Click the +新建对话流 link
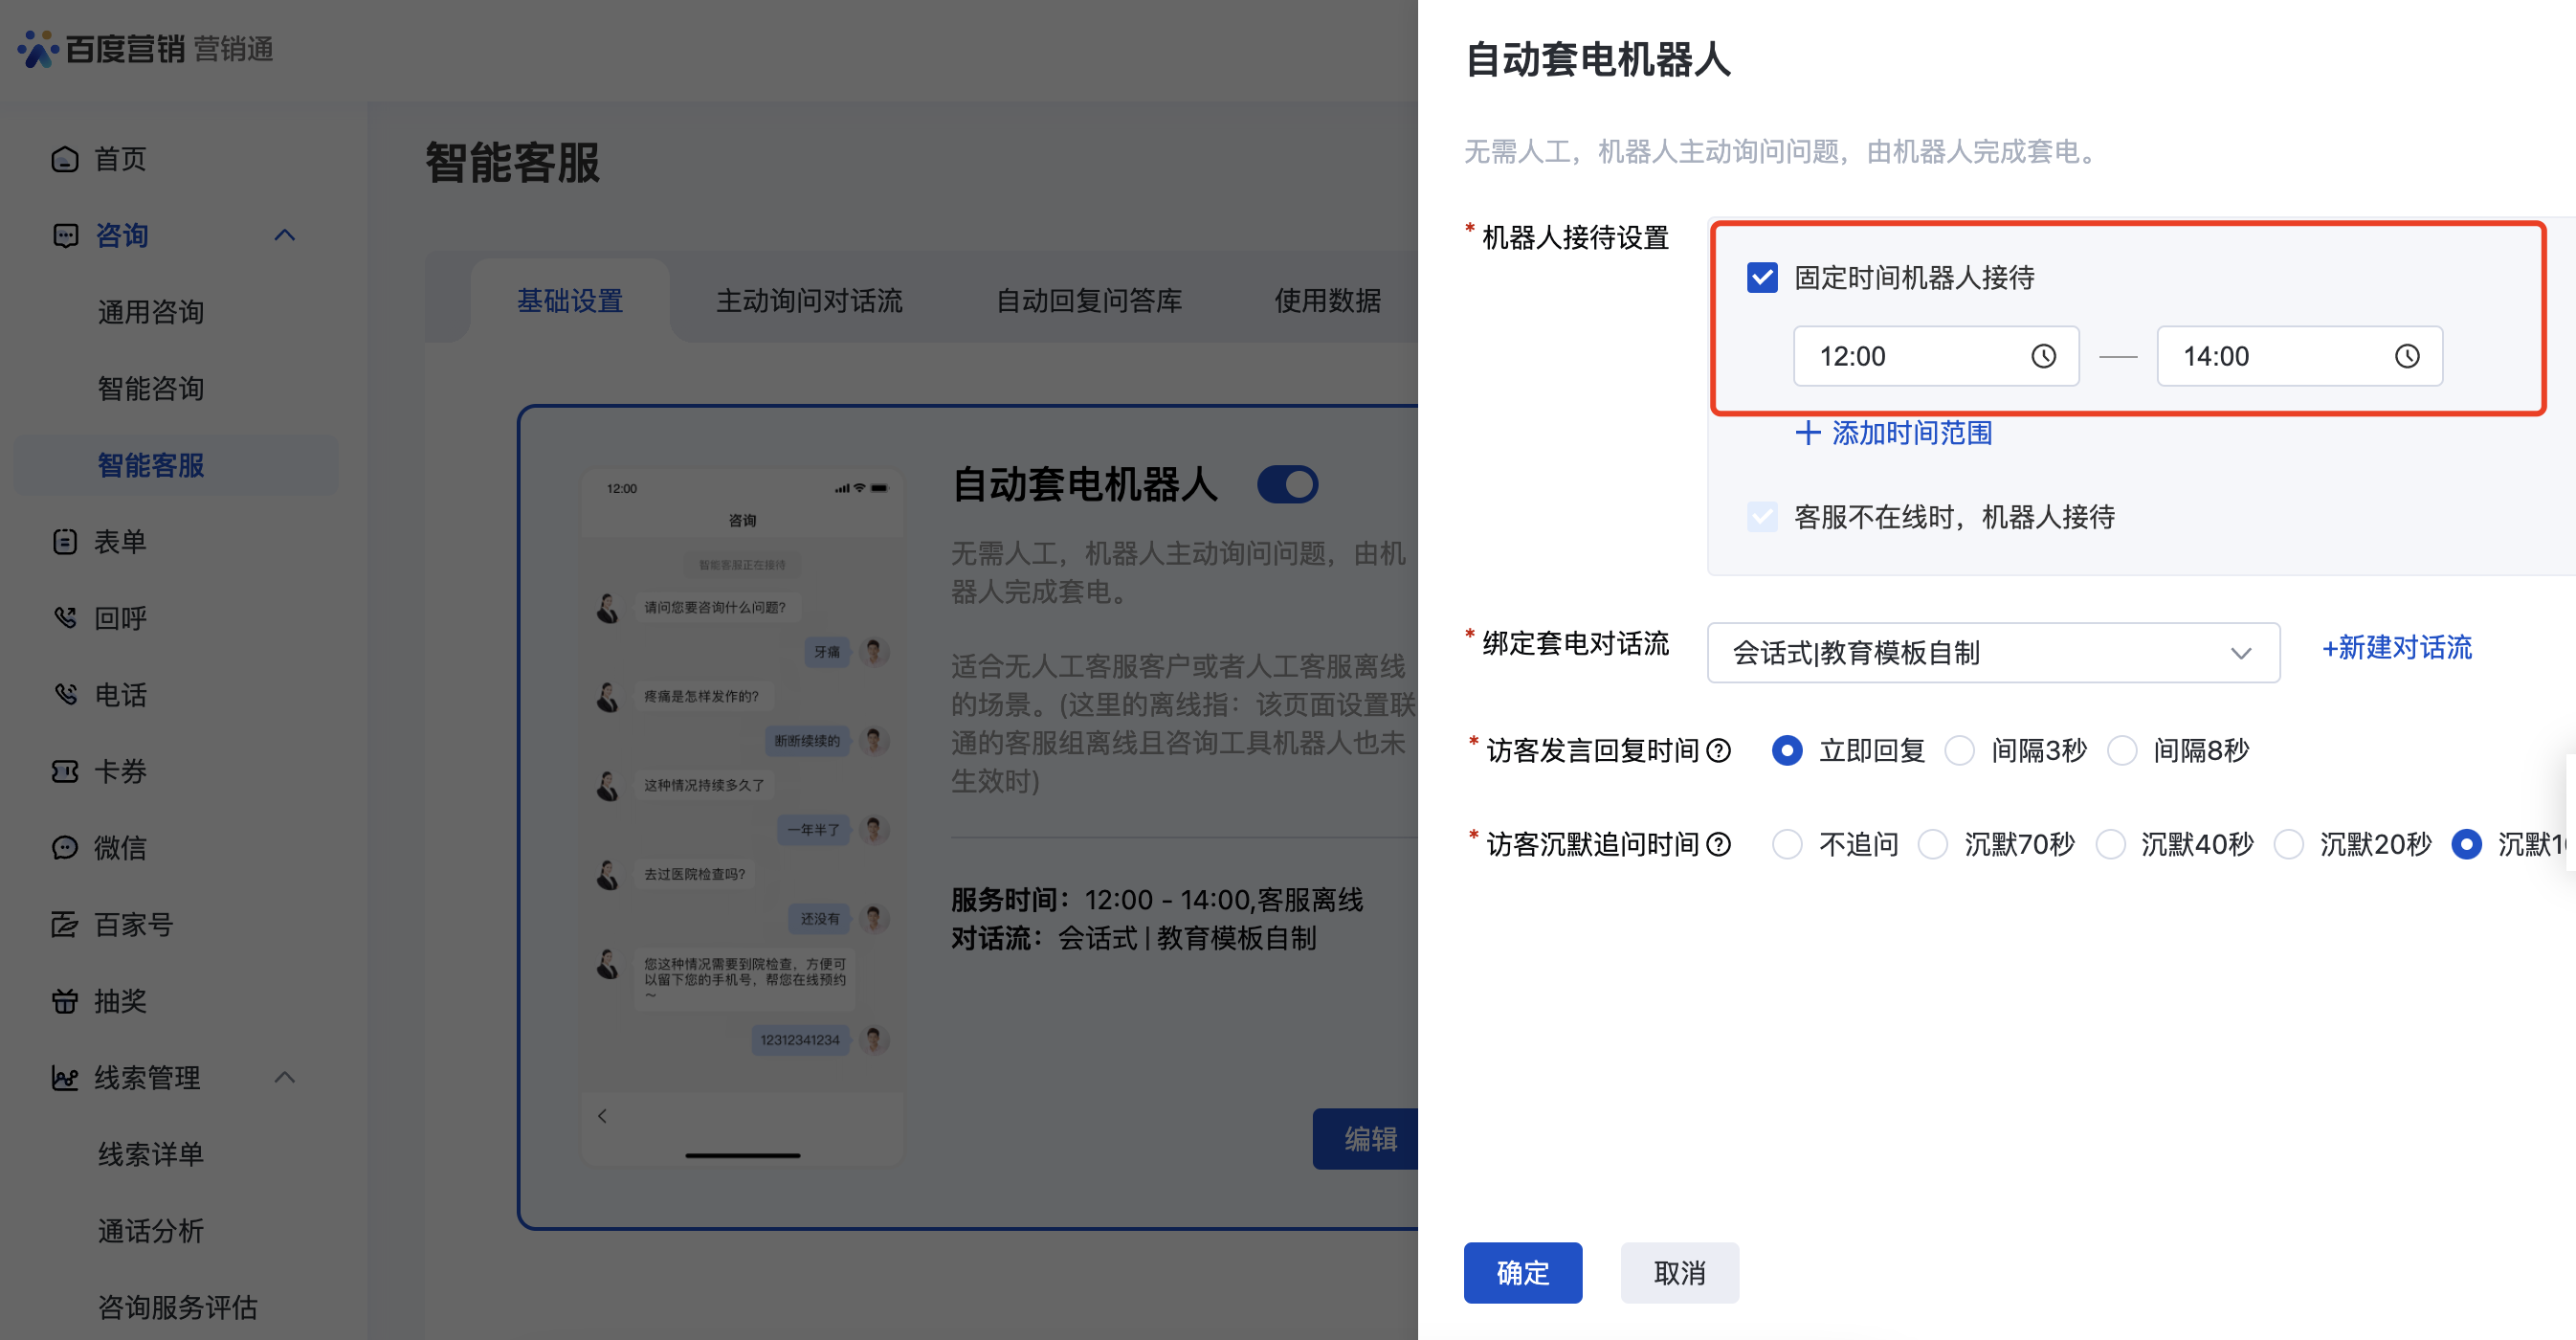 coord(2396,648)
